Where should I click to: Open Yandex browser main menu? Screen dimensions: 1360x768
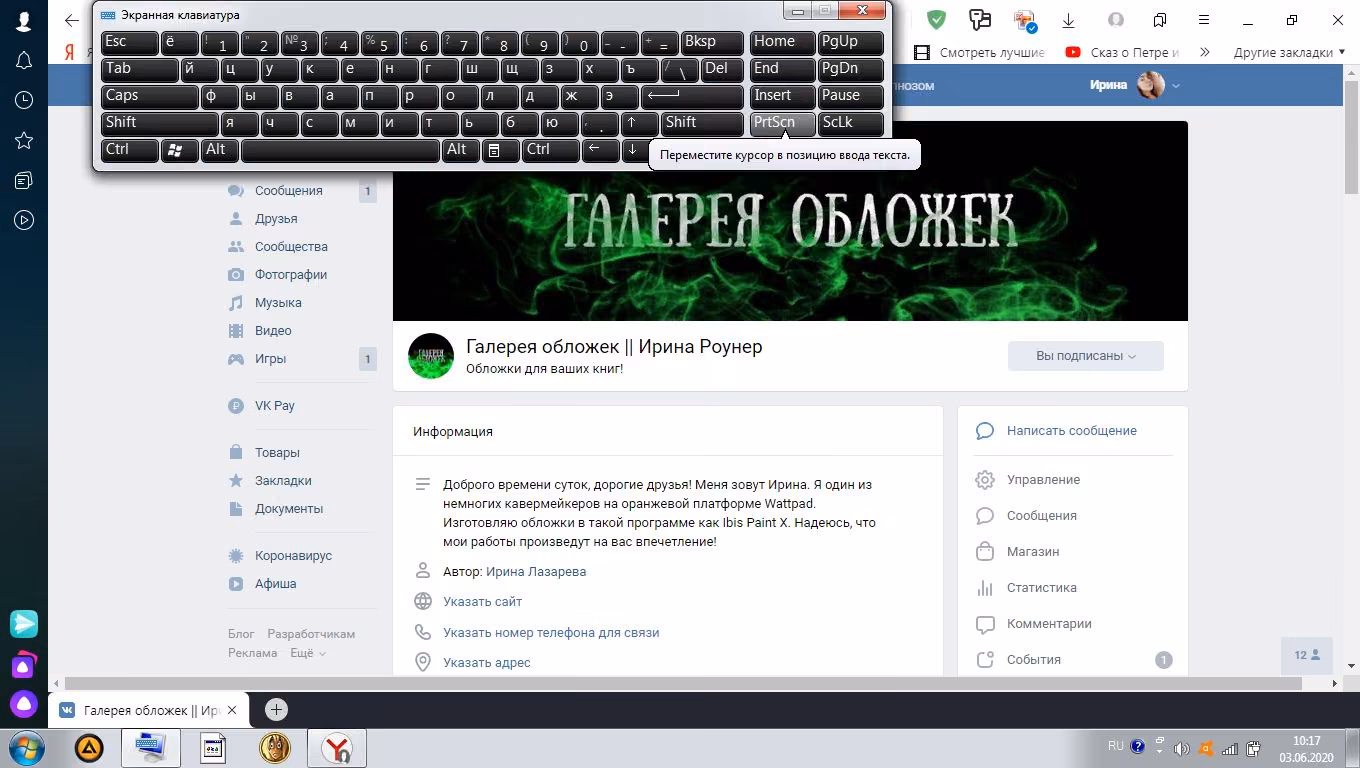click(x=1204, y=20)
